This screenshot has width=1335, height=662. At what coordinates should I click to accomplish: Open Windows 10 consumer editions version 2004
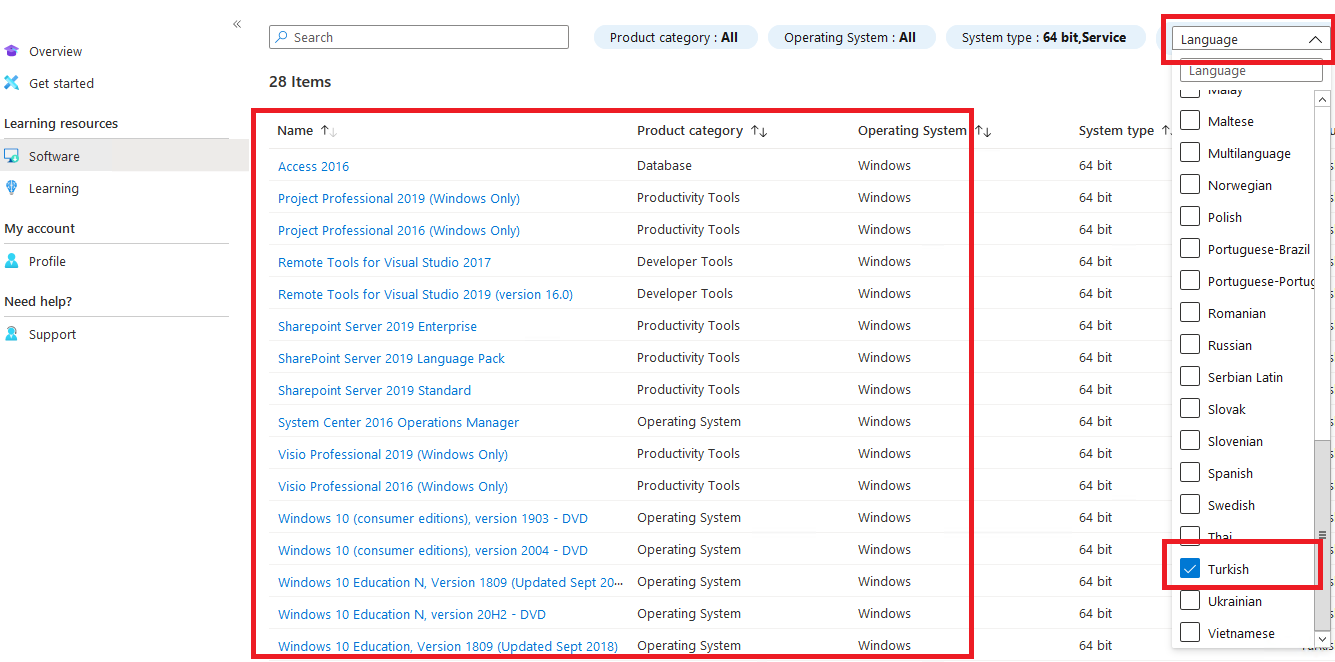pyautogui.click(x=433, y=550)
